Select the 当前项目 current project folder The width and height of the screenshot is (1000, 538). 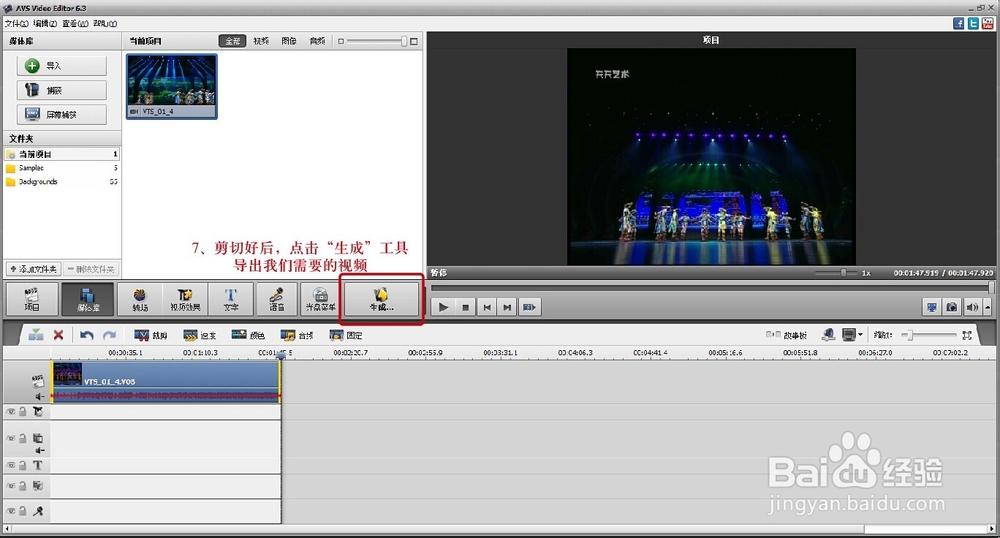pos(62,154)
